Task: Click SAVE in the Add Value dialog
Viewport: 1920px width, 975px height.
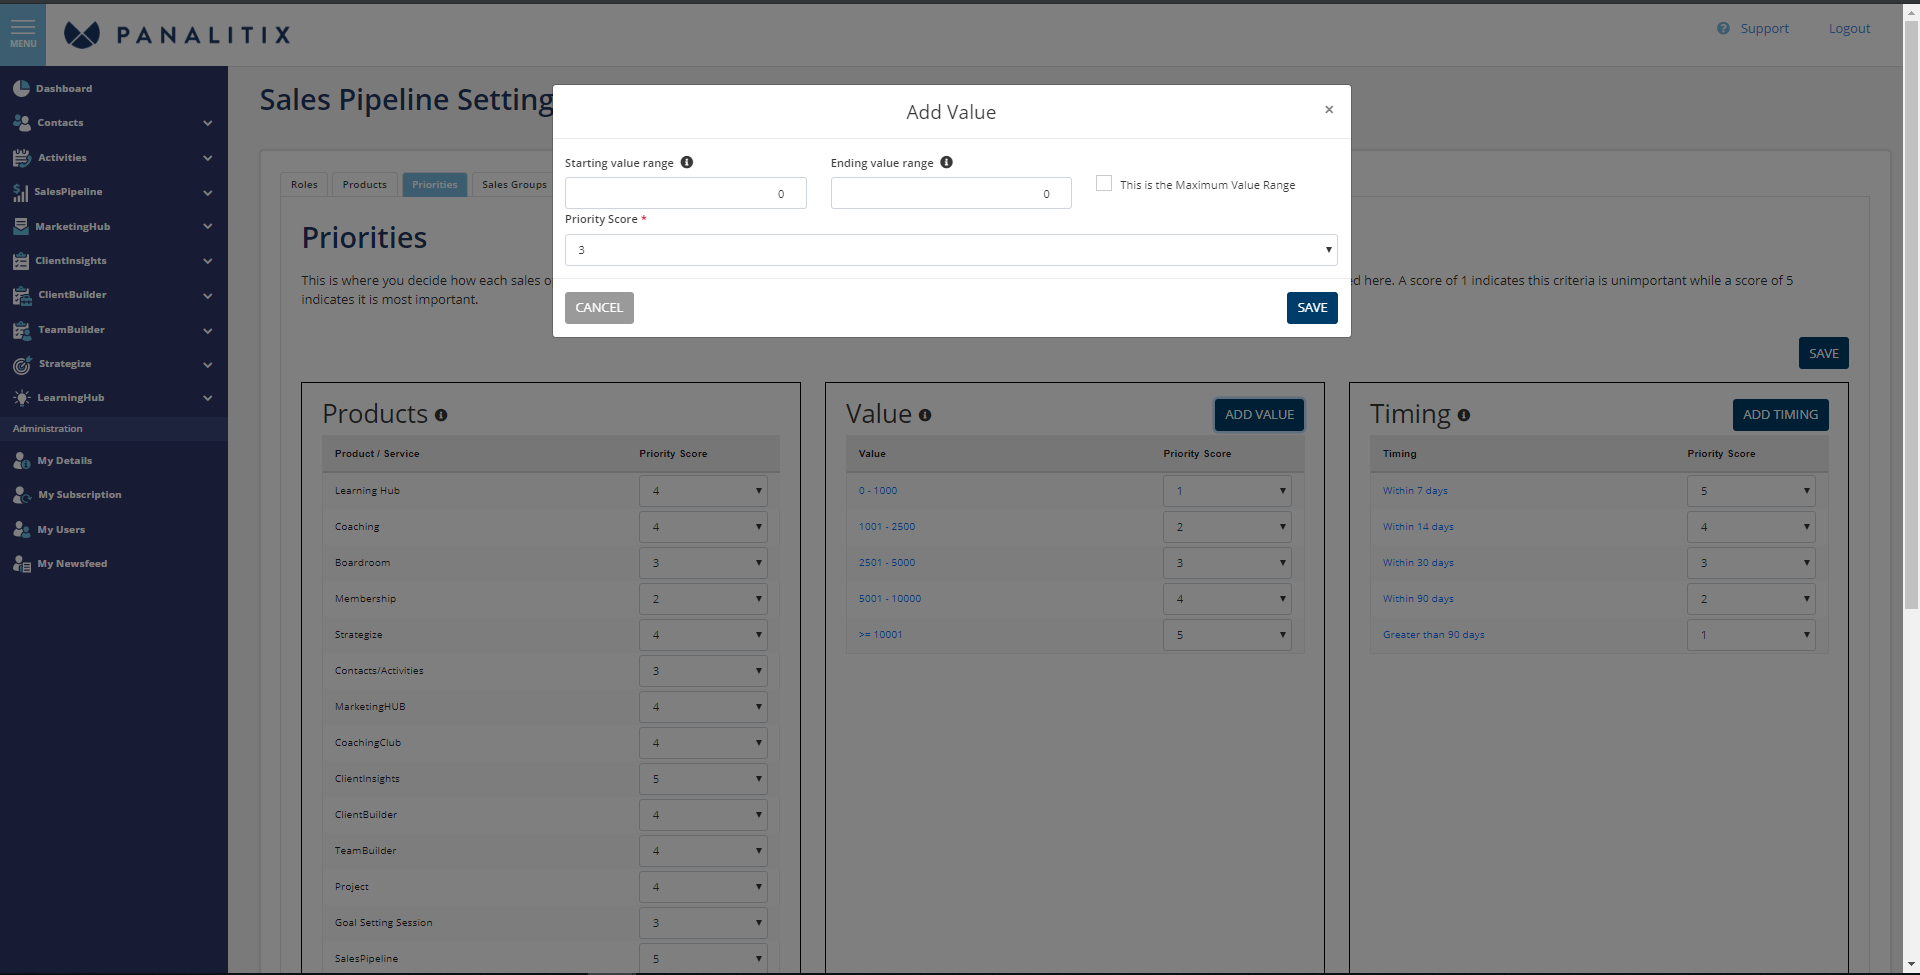Action: (x=1312, y=308)
